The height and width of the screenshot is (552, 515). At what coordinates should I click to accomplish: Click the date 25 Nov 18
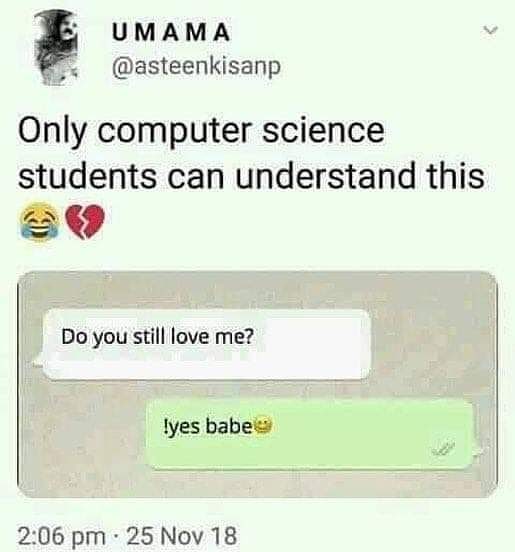click(182, 535)
